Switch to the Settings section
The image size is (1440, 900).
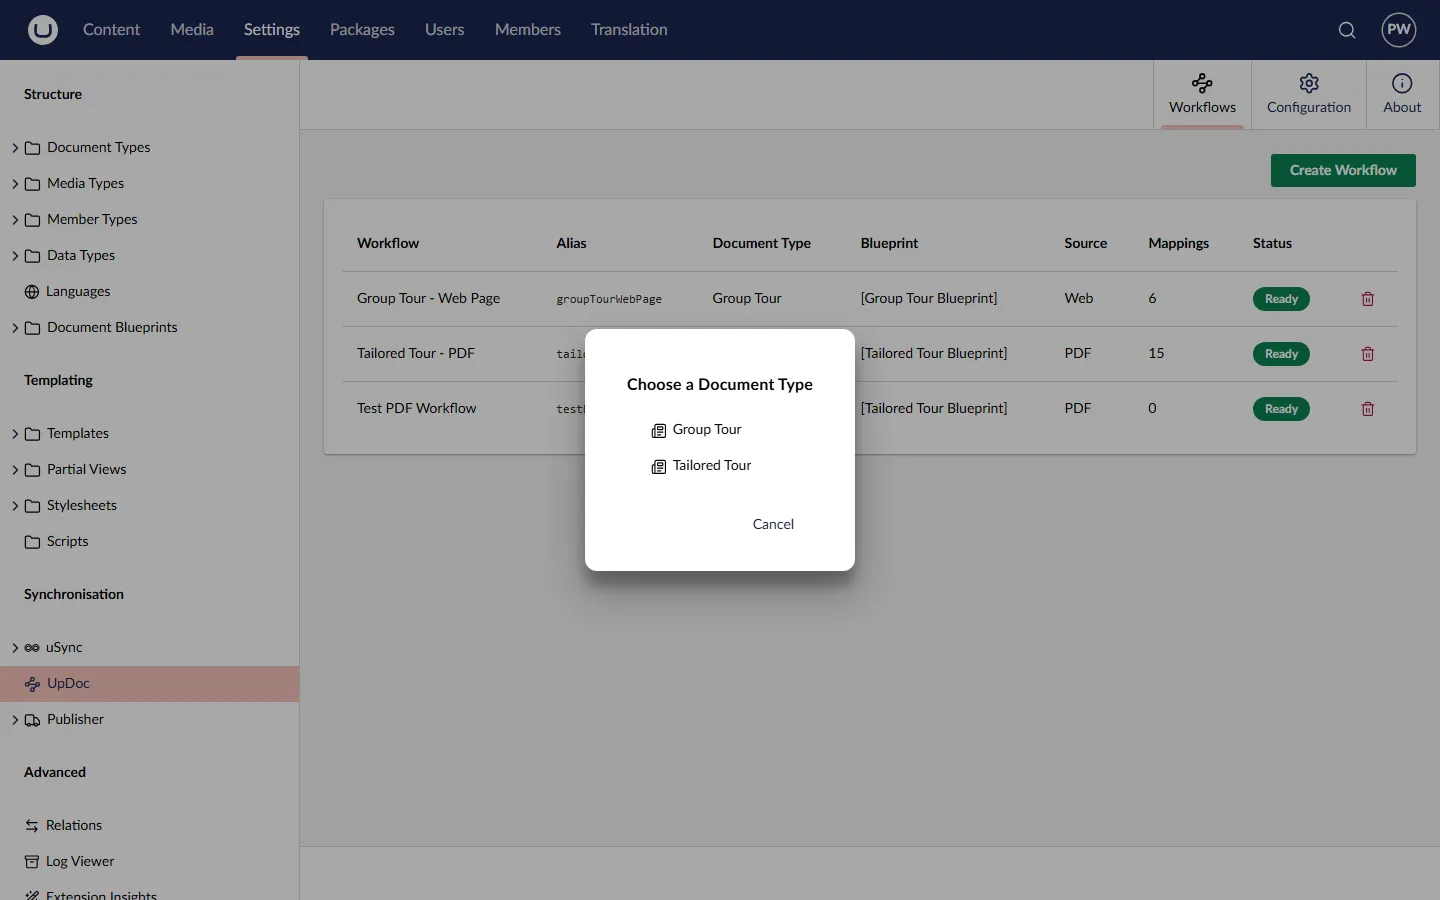(272, 30)
